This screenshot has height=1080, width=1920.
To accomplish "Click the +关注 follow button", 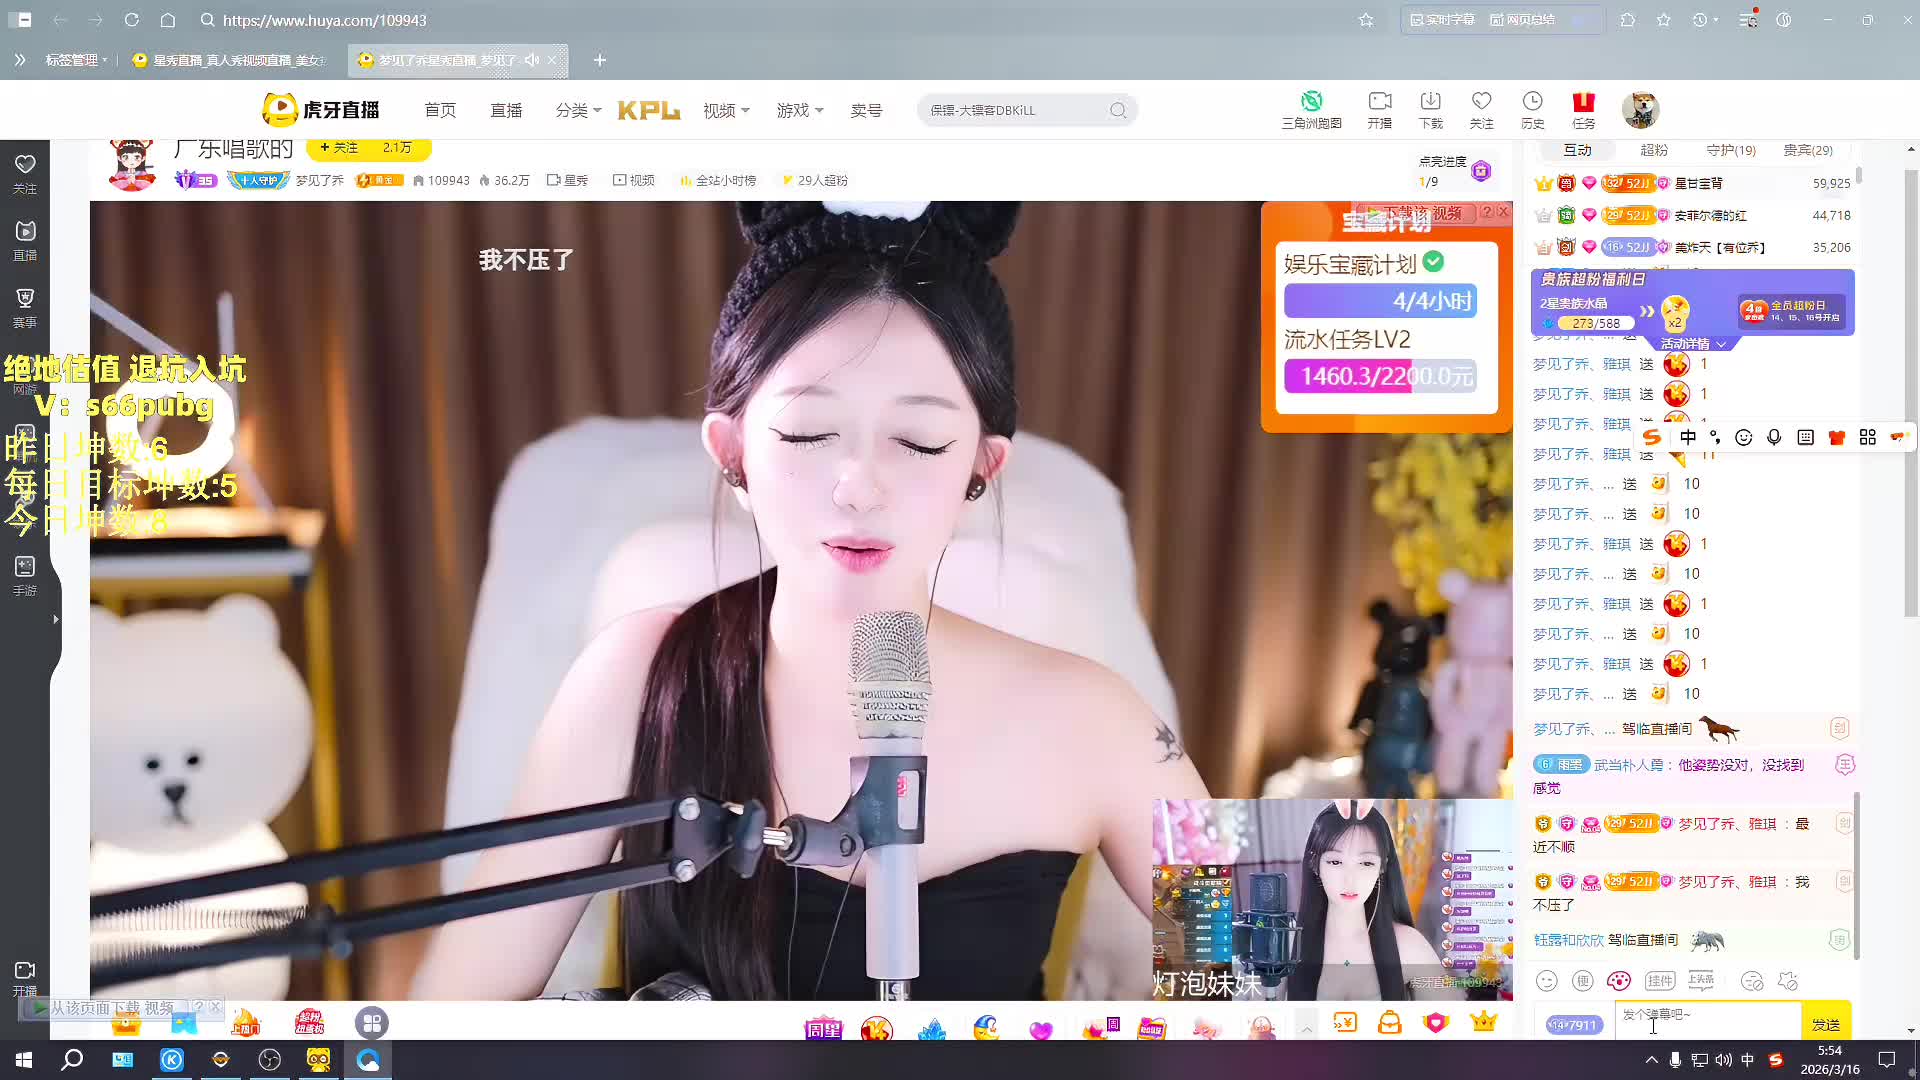I will 340,148.
